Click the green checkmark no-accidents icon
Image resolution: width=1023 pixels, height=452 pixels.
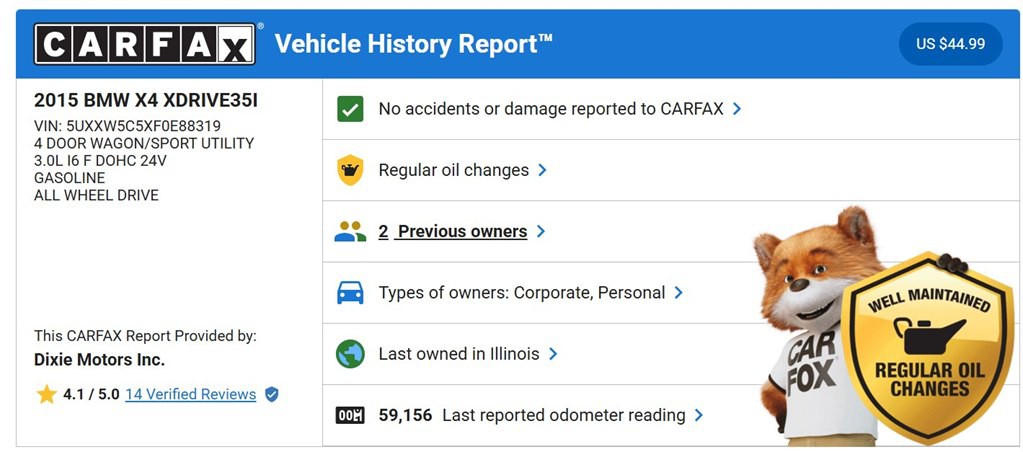[x=350, y=109]
